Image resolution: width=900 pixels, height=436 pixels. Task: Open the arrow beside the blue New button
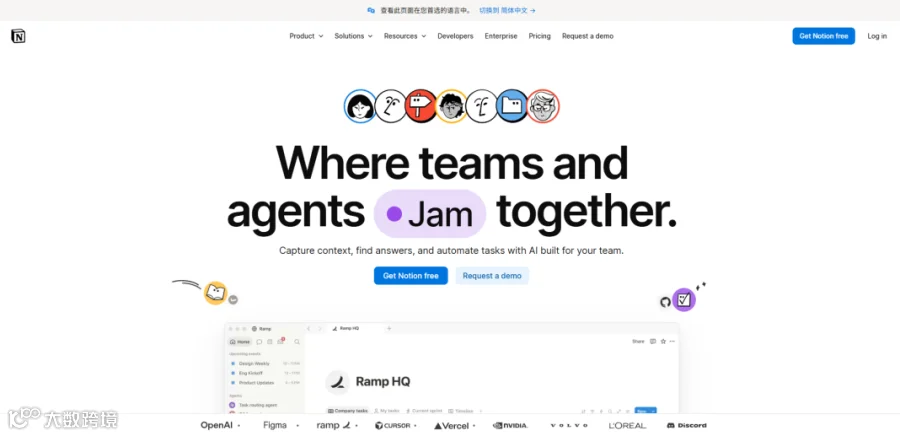tap(653, 411)
